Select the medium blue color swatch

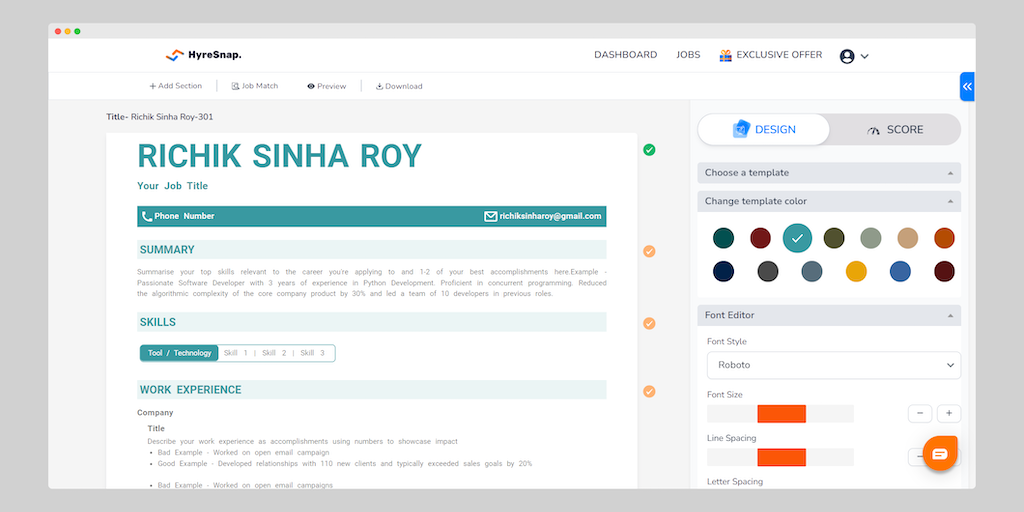point(900,272)
